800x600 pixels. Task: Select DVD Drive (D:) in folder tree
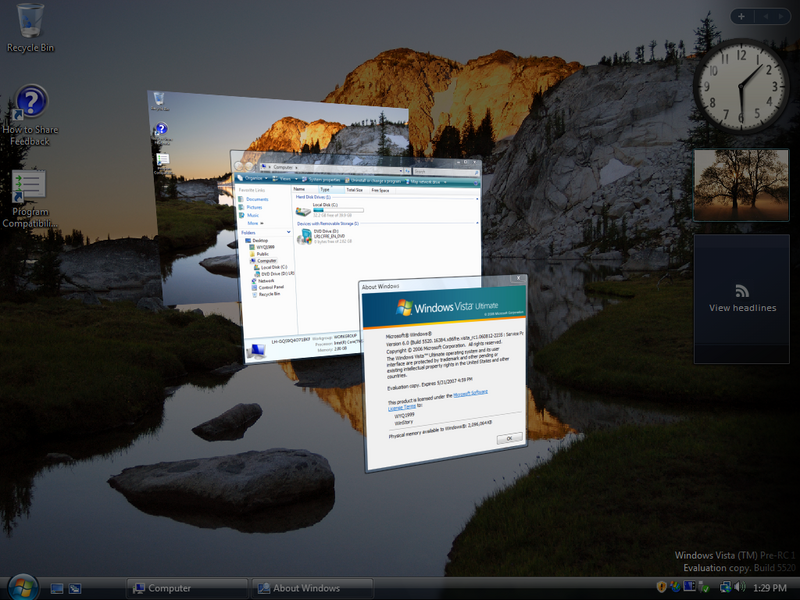[274, 273]
